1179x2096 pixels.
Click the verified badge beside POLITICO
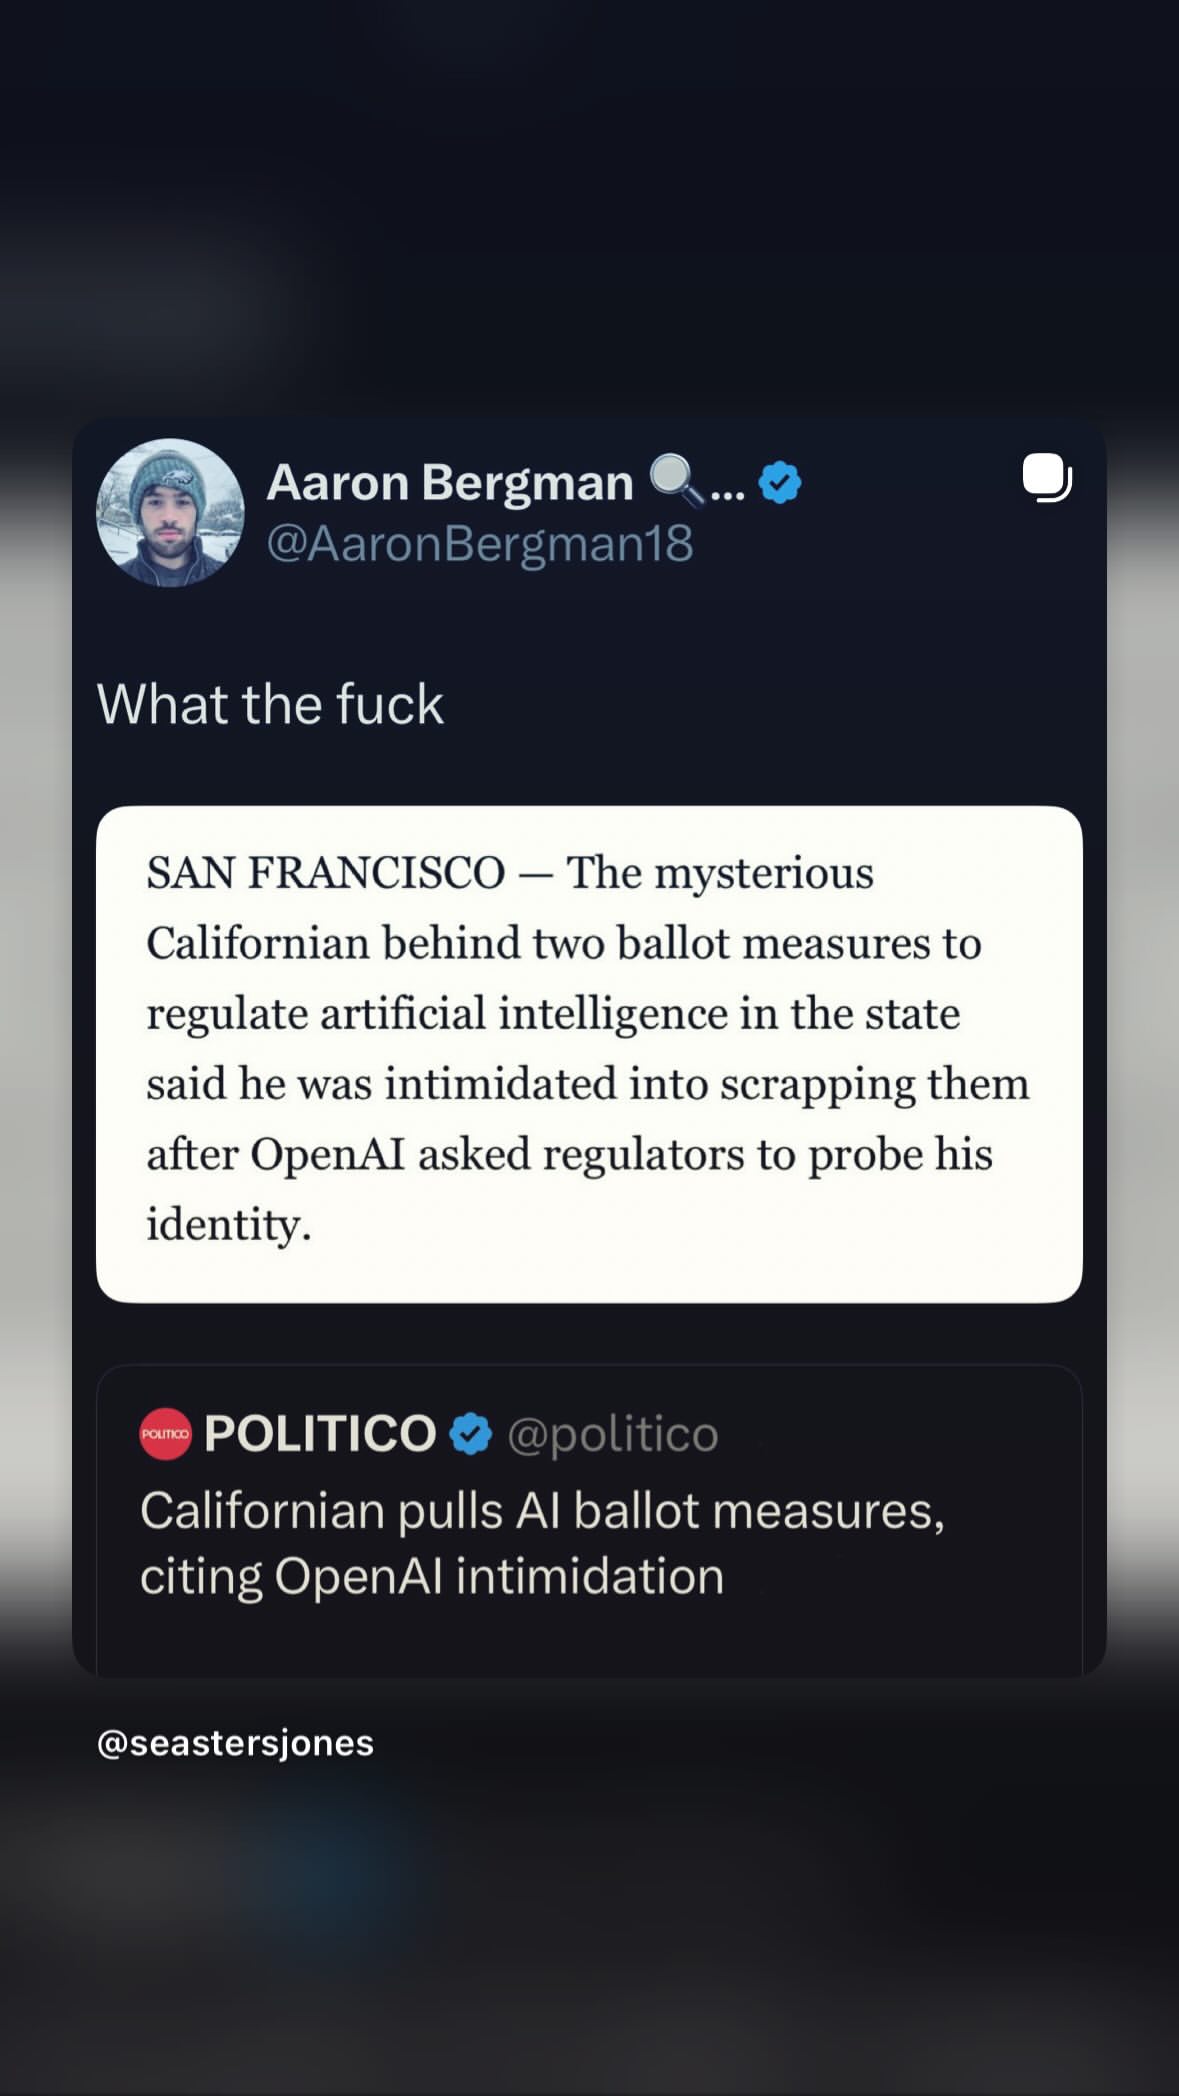[471, 1434]
